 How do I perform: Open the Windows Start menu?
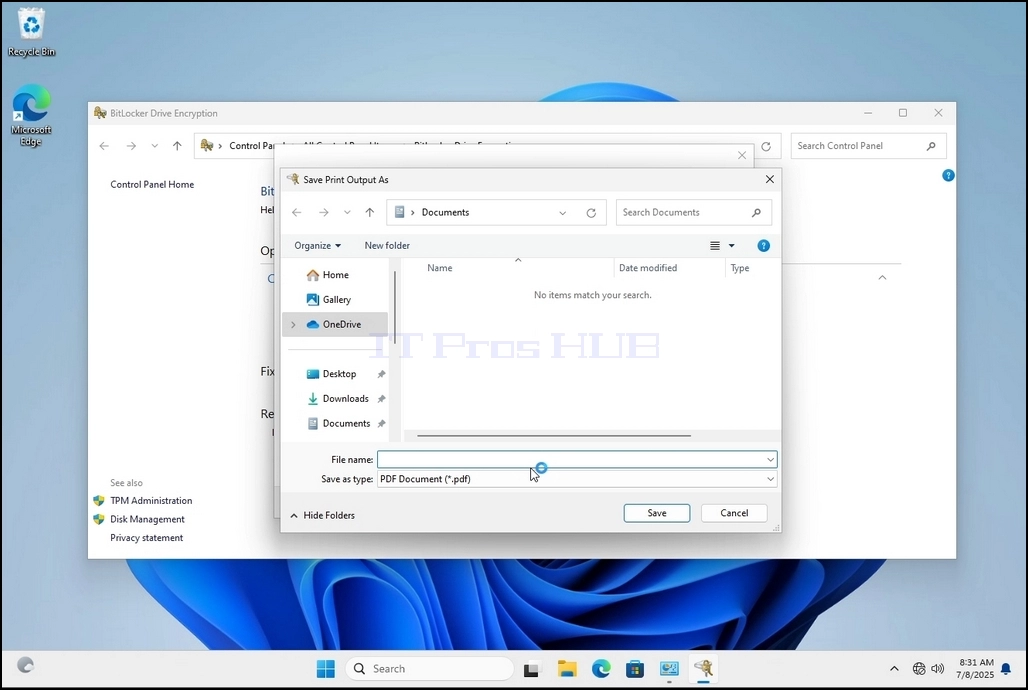tap(325, 669)
